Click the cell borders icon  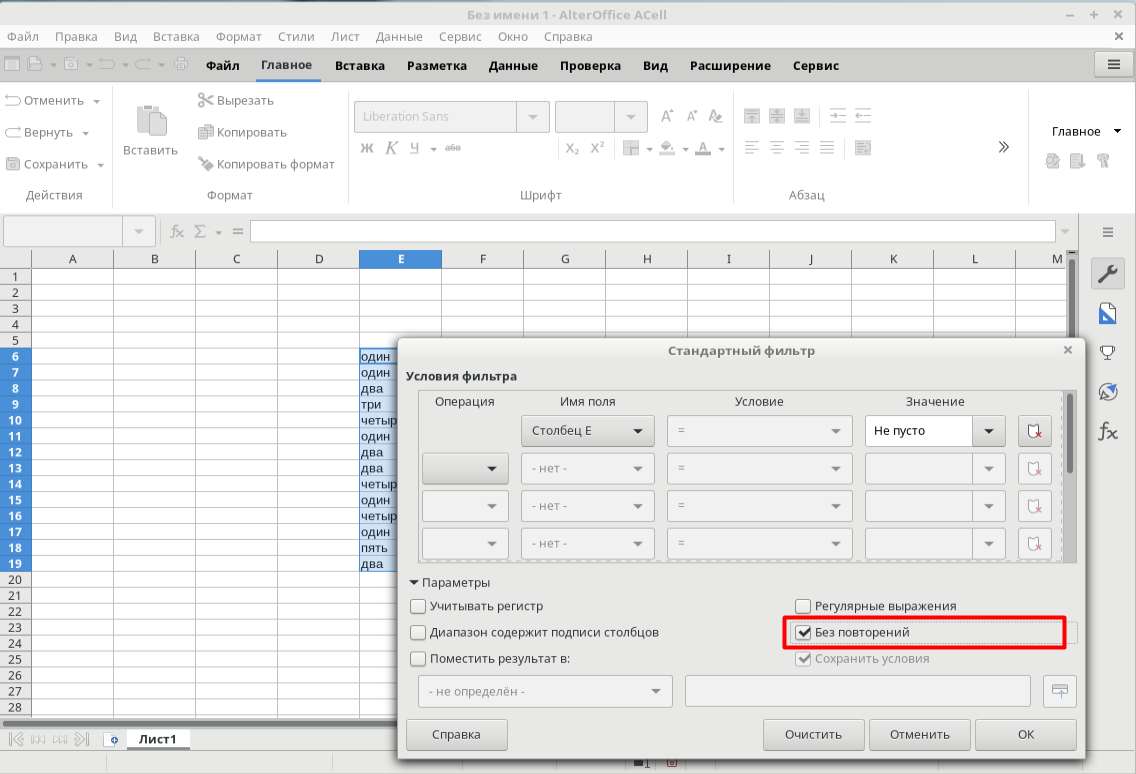pos(631,148)
